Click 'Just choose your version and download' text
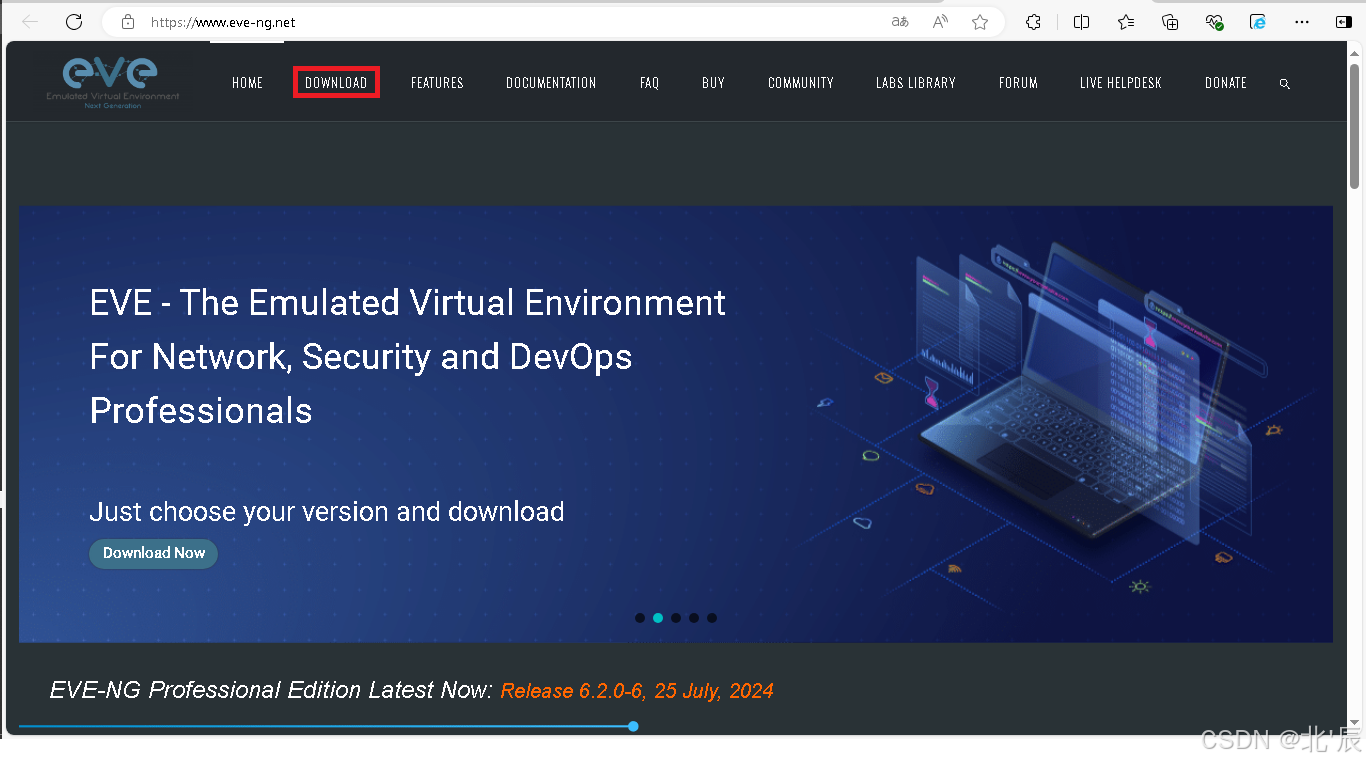 coord(327,512)
